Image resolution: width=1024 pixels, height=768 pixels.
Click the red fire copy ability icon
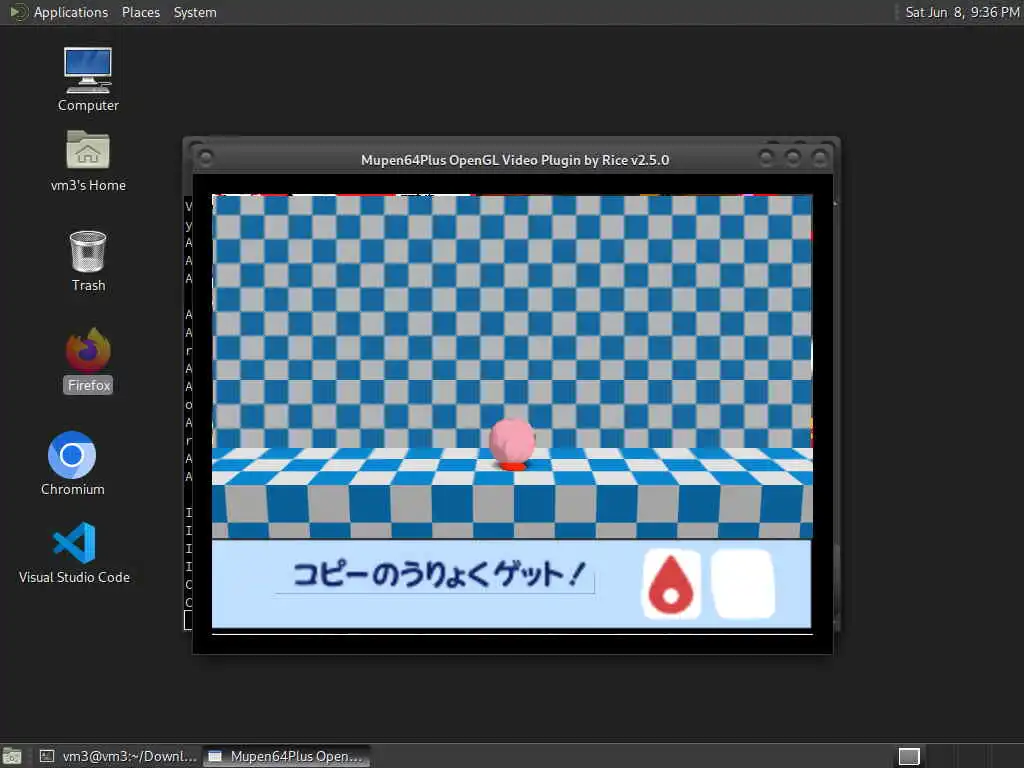point(671,584)
